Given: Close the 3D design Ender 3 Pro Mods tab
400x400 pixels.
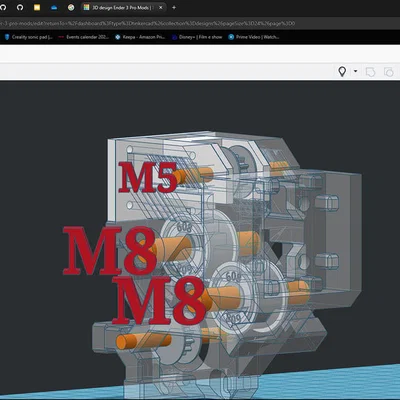Looking at the screenshot, I should point(160,7).
